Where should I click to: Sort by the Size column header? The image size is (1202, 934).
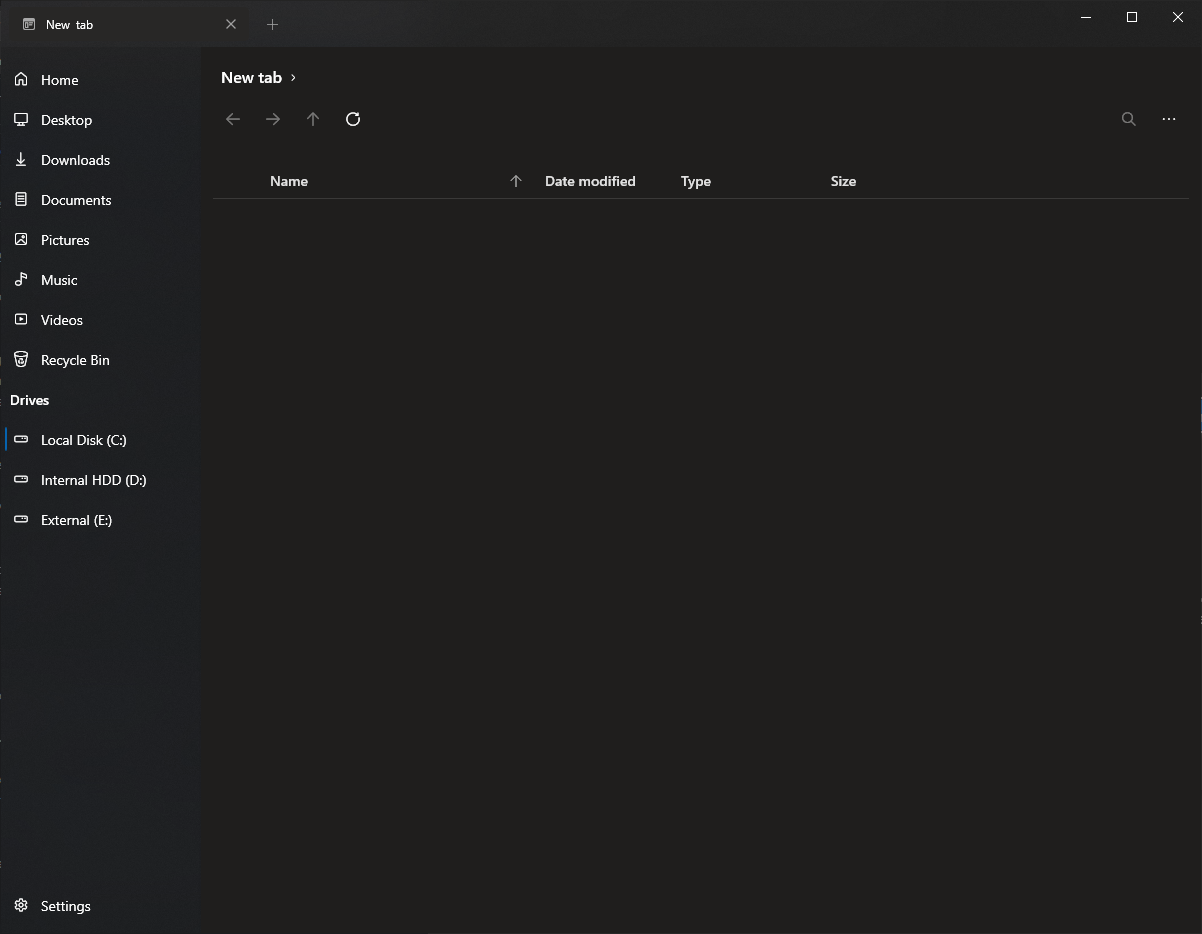click(x=843, y=181)
